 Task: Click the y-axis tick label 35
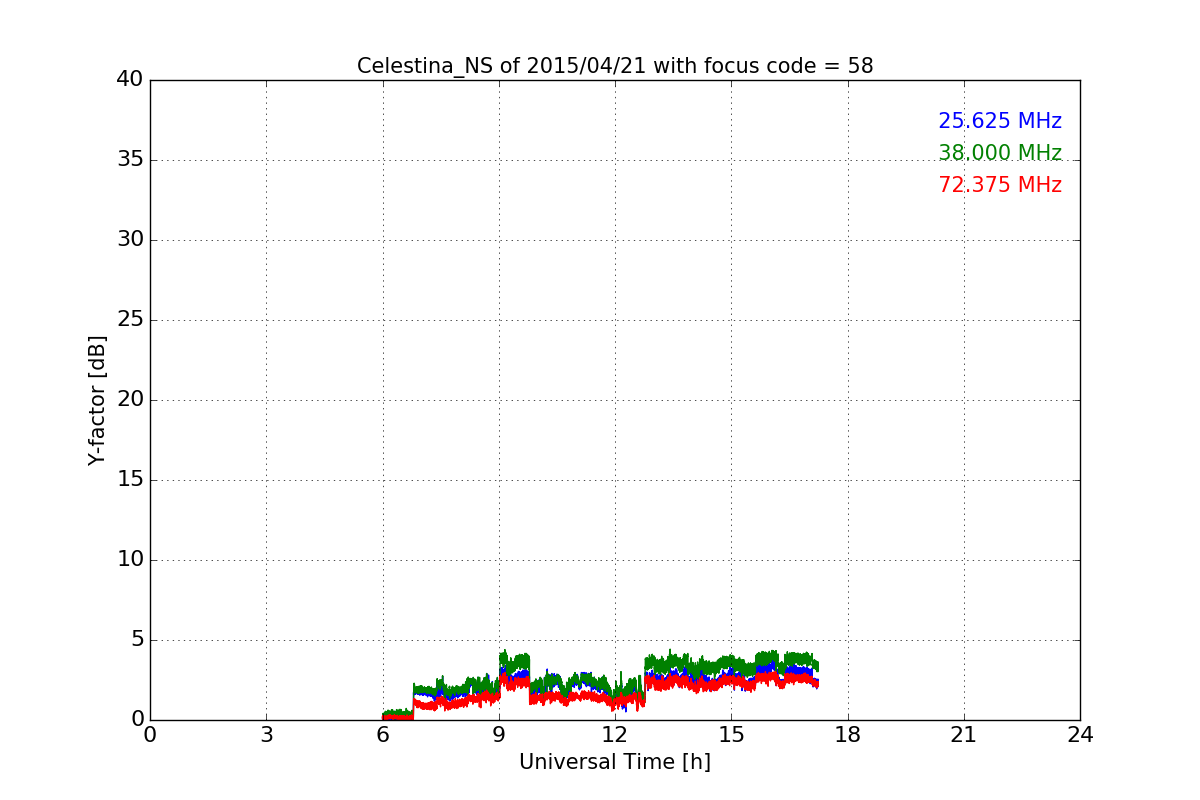130,160
